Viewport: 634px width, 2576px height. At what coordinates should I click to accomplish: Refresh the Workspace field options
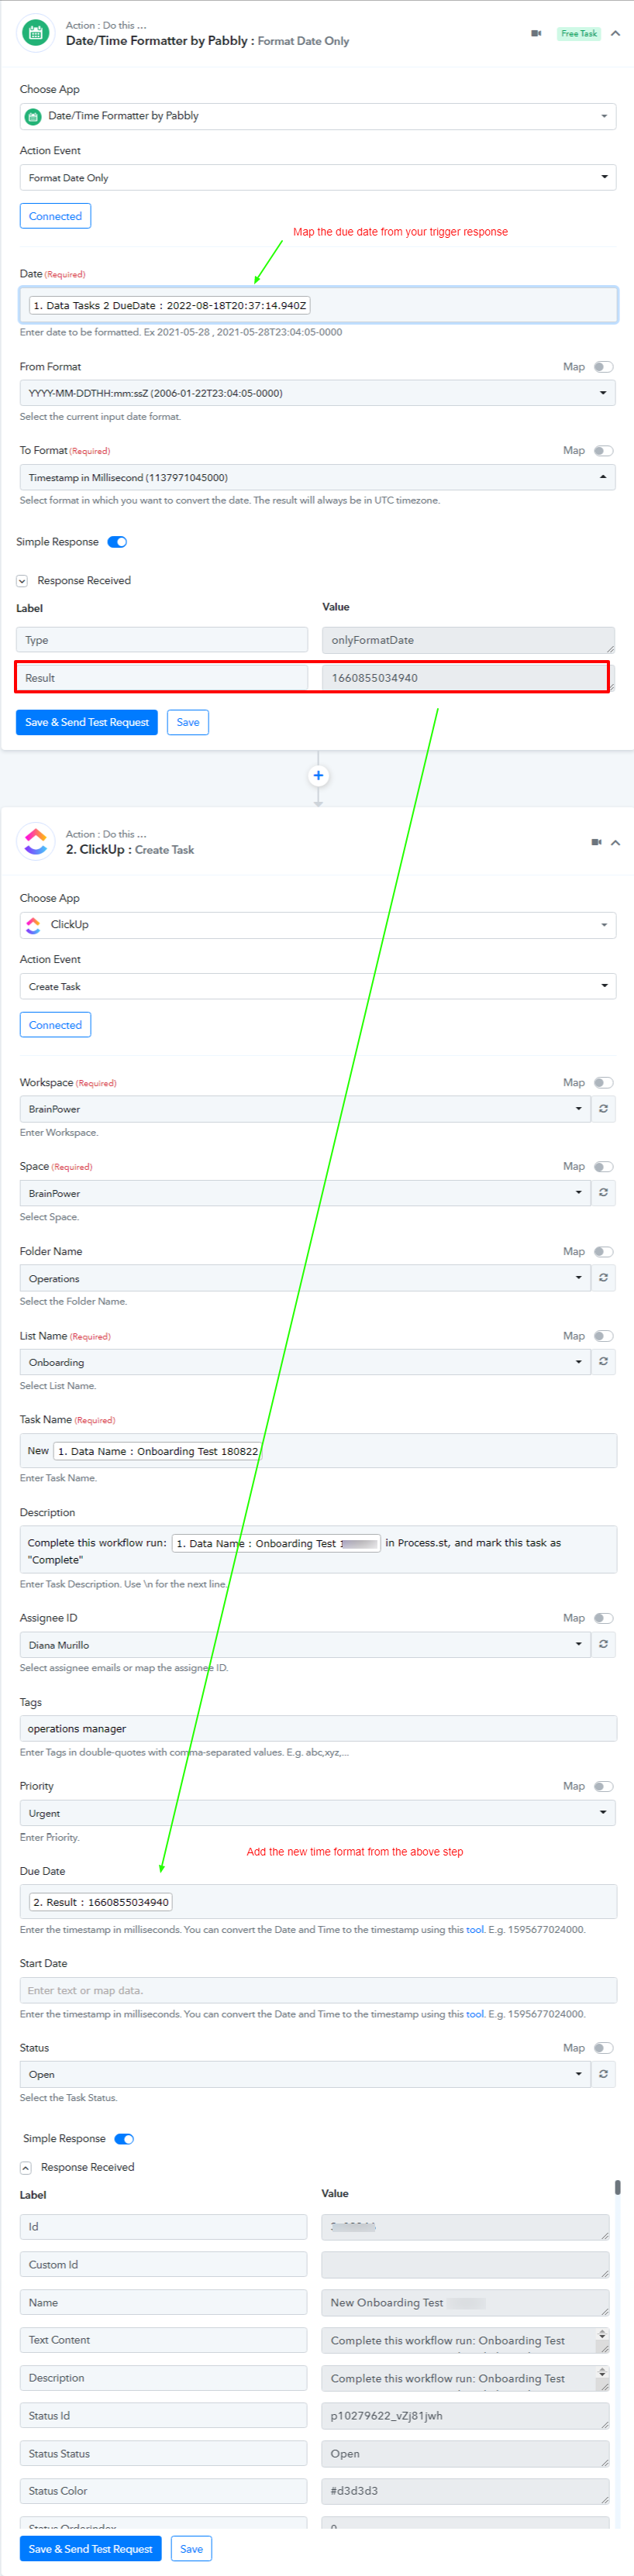coord(603,1108)
